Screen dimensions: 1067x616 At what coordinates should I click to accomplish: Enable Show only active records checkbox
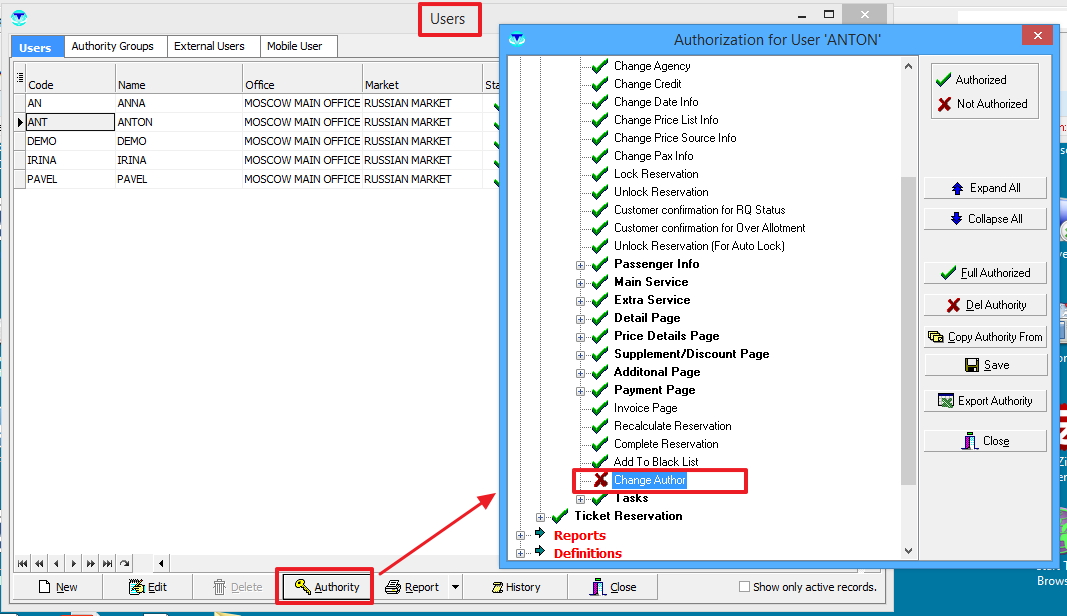pyautogui.click(x=744, y=587)
